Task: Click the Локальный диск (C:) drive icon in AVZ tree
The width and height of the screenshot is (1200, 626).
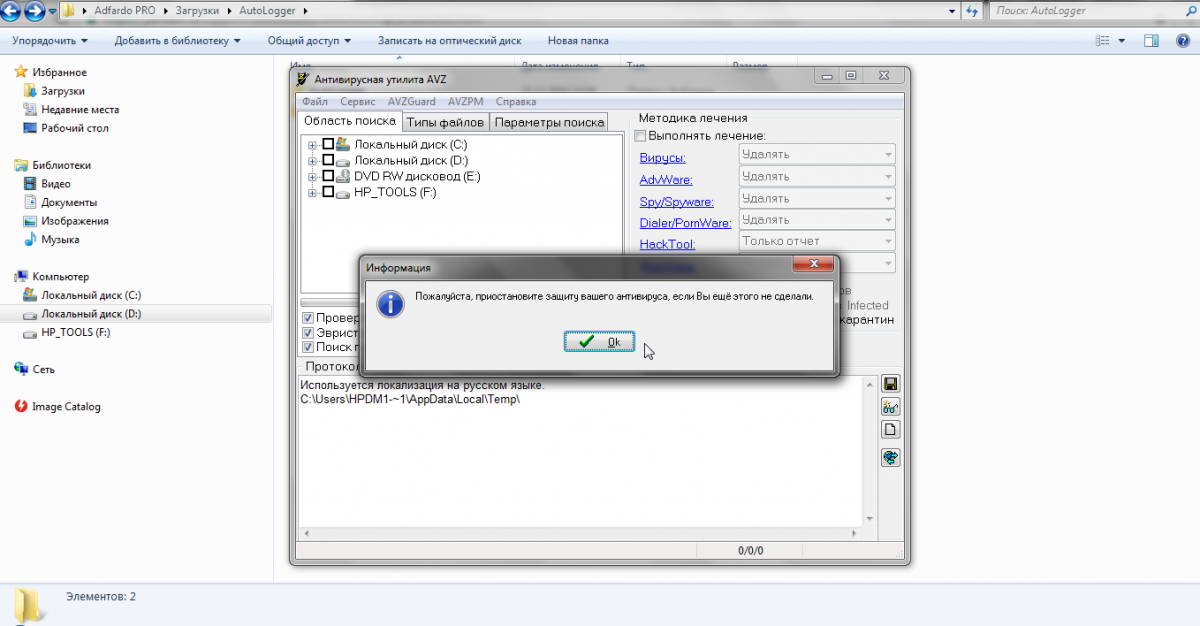Action: pyautogui.click(x=343, y=144)
